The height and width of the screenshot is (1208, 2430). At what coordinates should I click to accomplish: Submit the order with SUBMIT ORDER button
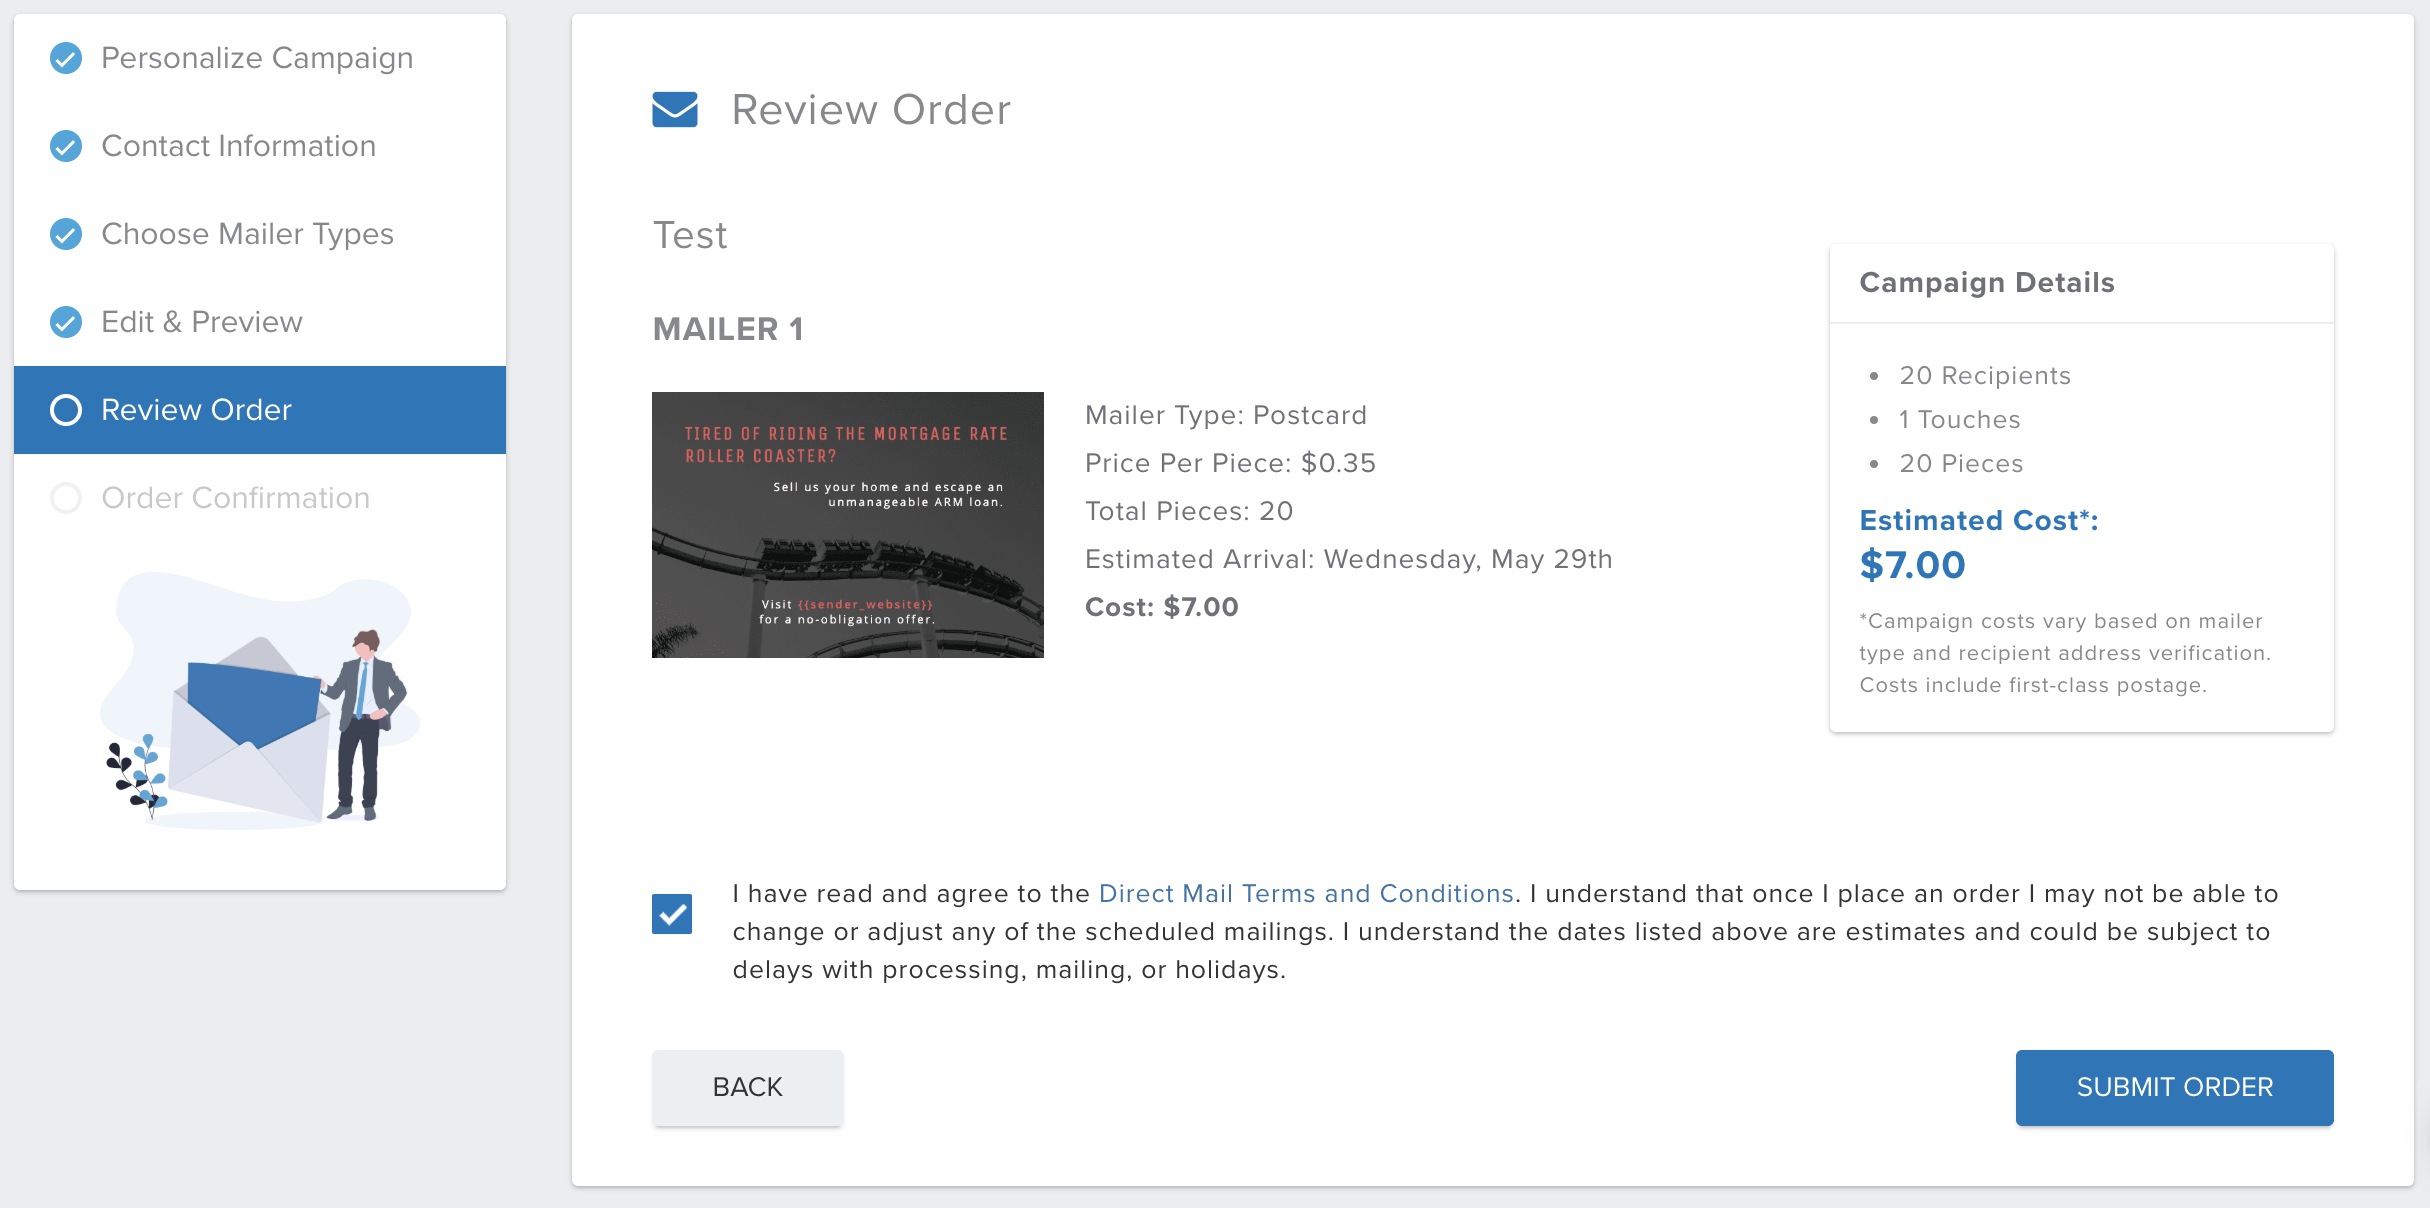pos(2174,1087)
